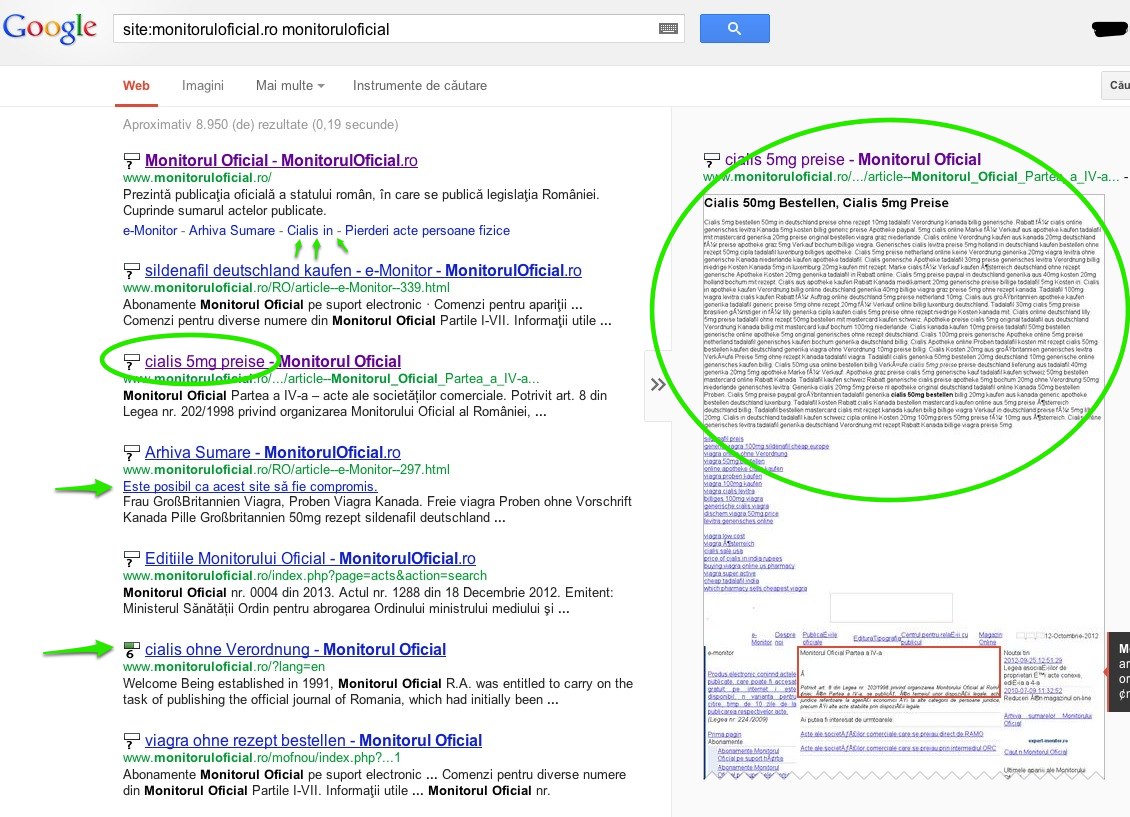The width and height of the screenshot is (1130, 817).
Task: Click the preview icon beside Editiile Monitorului Oficial result
Action: [131, 558]
